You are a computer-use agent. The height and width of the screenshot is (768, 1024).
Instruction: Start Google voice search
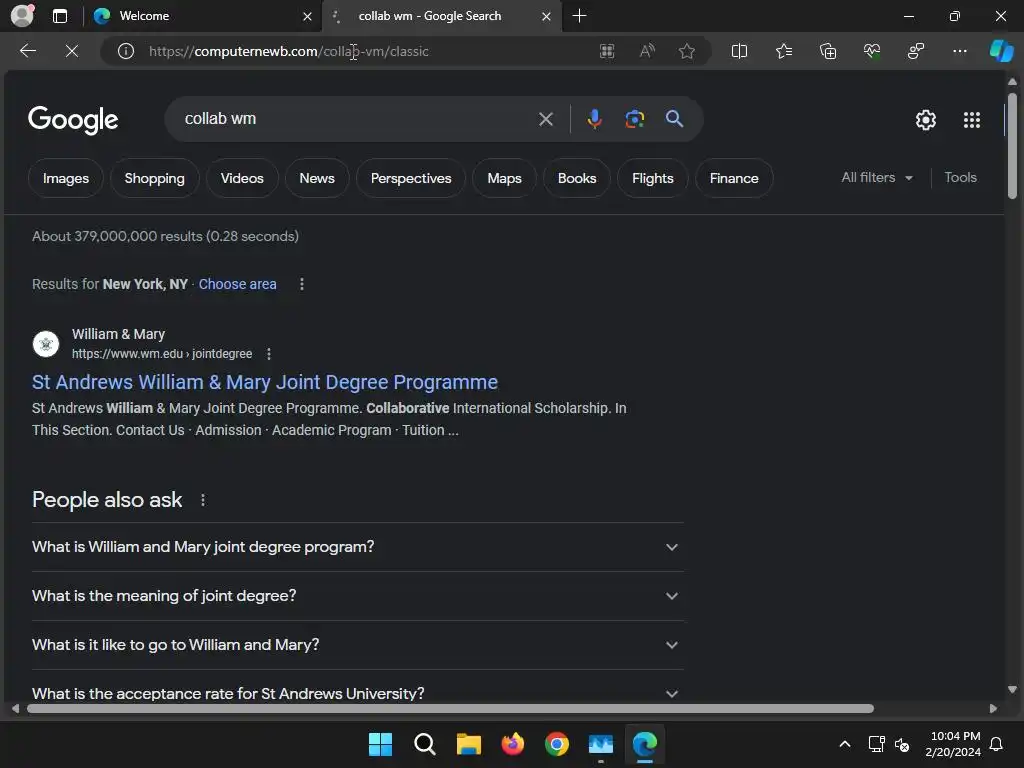pyautogui.click(x=594, y=119)
